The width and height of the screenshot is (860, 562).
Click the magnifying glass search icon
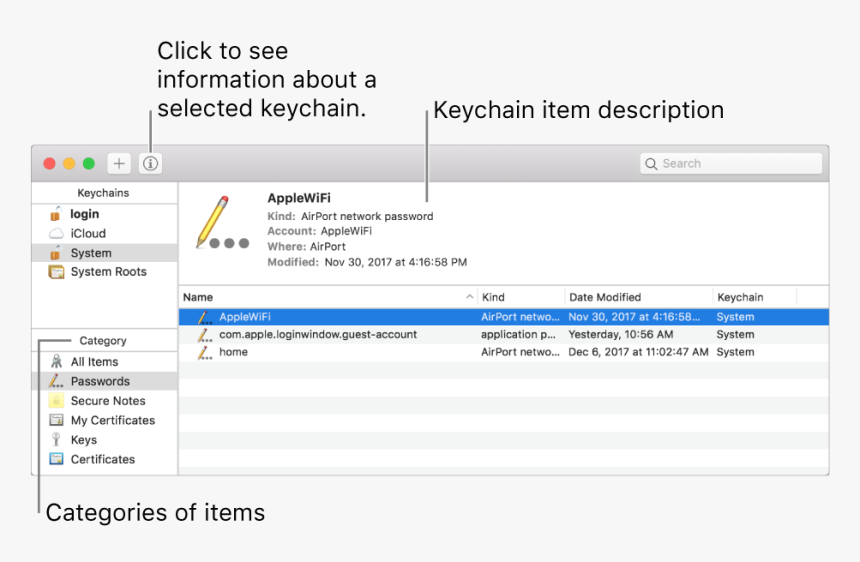pos(651,164)
